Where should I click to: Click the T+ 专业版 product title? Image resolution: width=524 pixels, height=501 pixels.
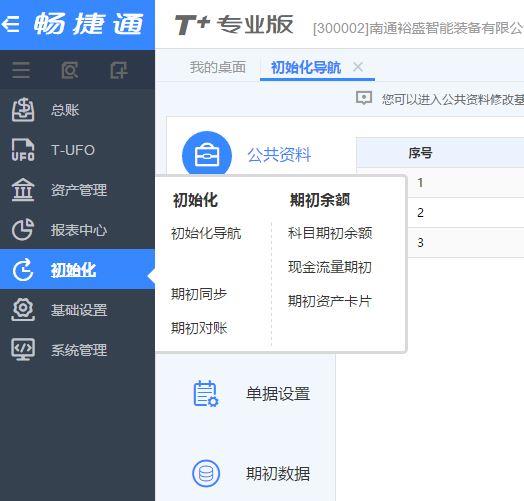point(234,25)
